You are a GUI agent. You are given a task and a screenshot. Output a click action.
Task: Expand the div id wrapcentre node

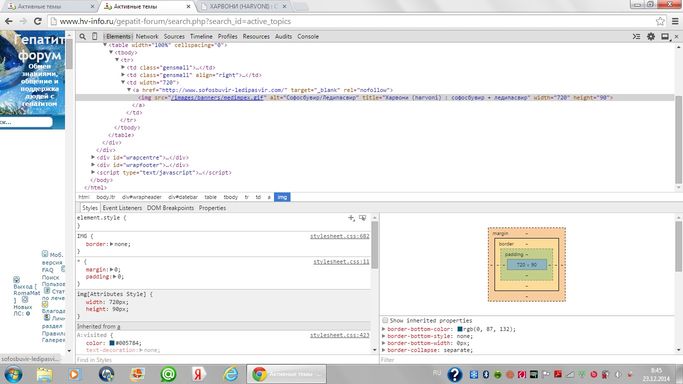click(93, 157)
